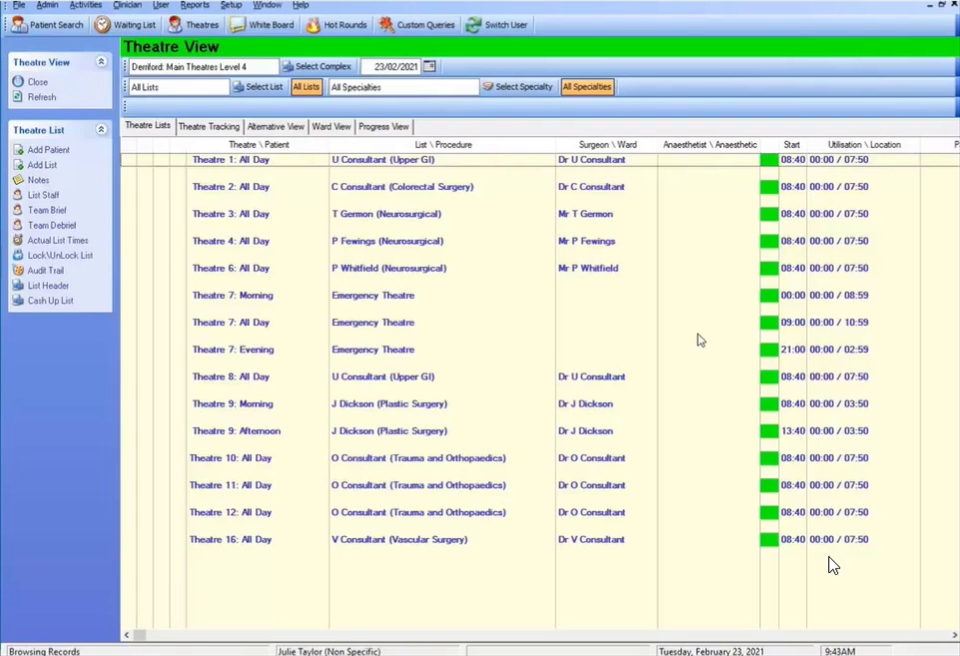Open the Audit Trail
The width and height of the screenshot is (960, 656).
click(38, 270)
